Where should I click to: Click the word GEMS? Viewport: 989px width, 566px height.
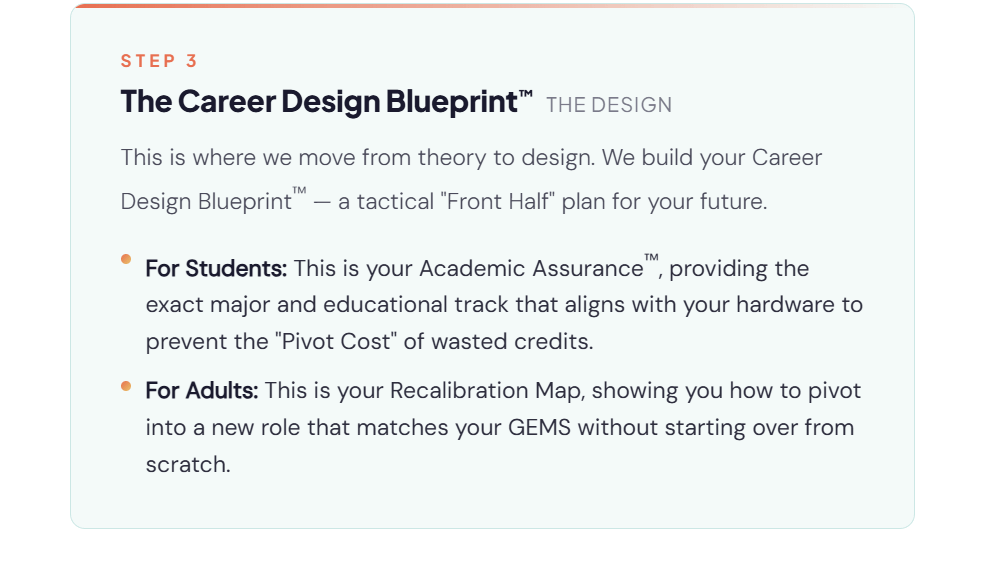tap(540, 427)
